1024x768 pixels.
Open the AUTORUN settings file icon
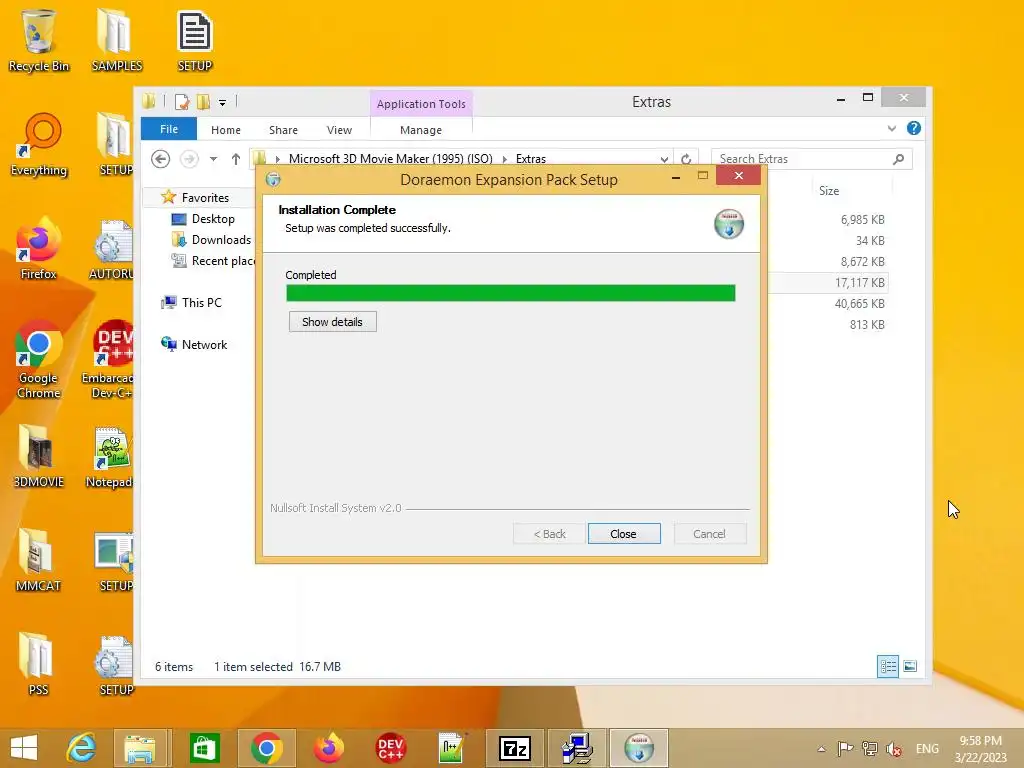112,249
